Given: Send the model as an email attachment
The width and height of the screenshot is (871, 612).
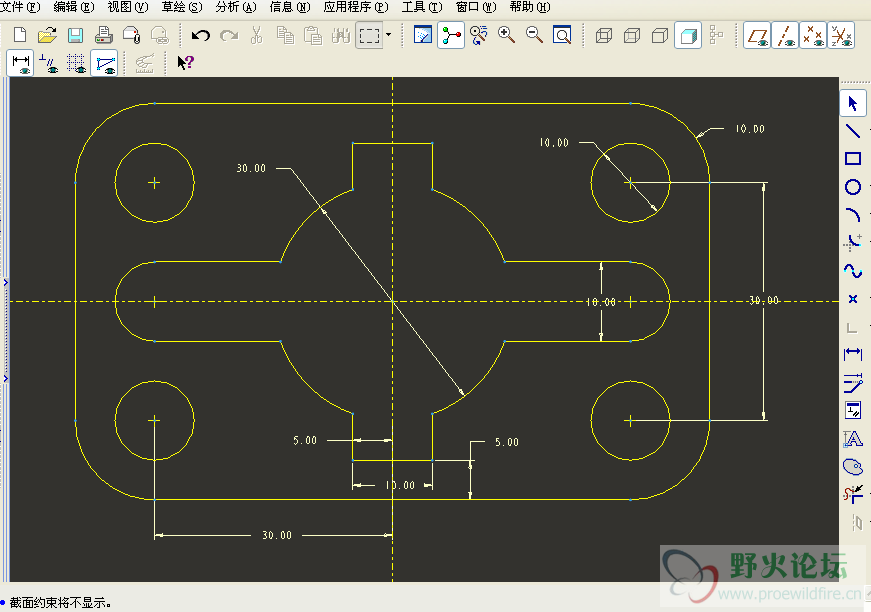Looking at the screenshot, I should (x=132, y=35).
